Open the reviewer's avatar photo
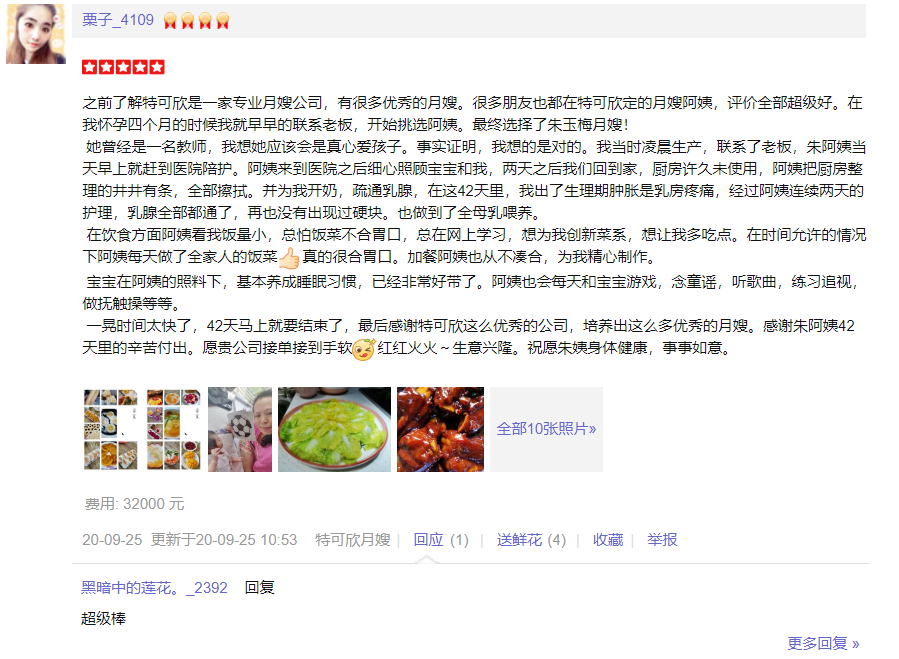 click(36, 33)
